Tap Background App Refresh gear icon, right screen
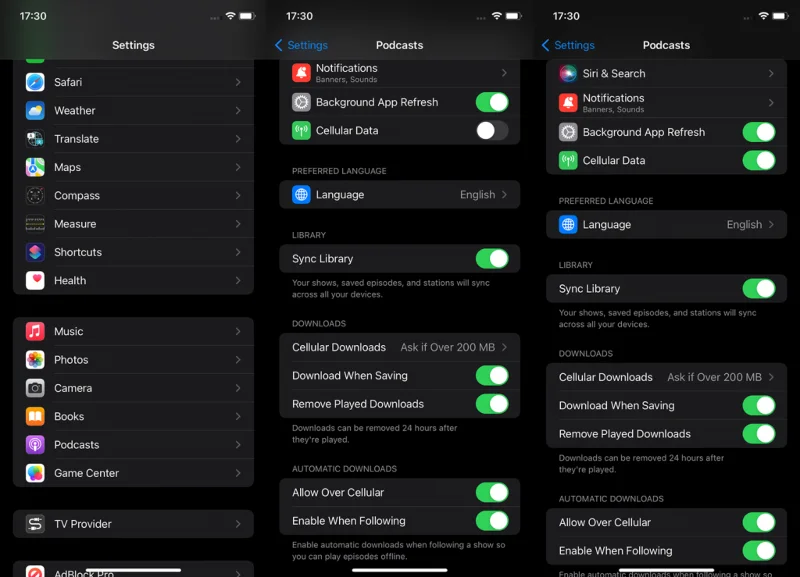800x577 pixels. pos(568,132)
